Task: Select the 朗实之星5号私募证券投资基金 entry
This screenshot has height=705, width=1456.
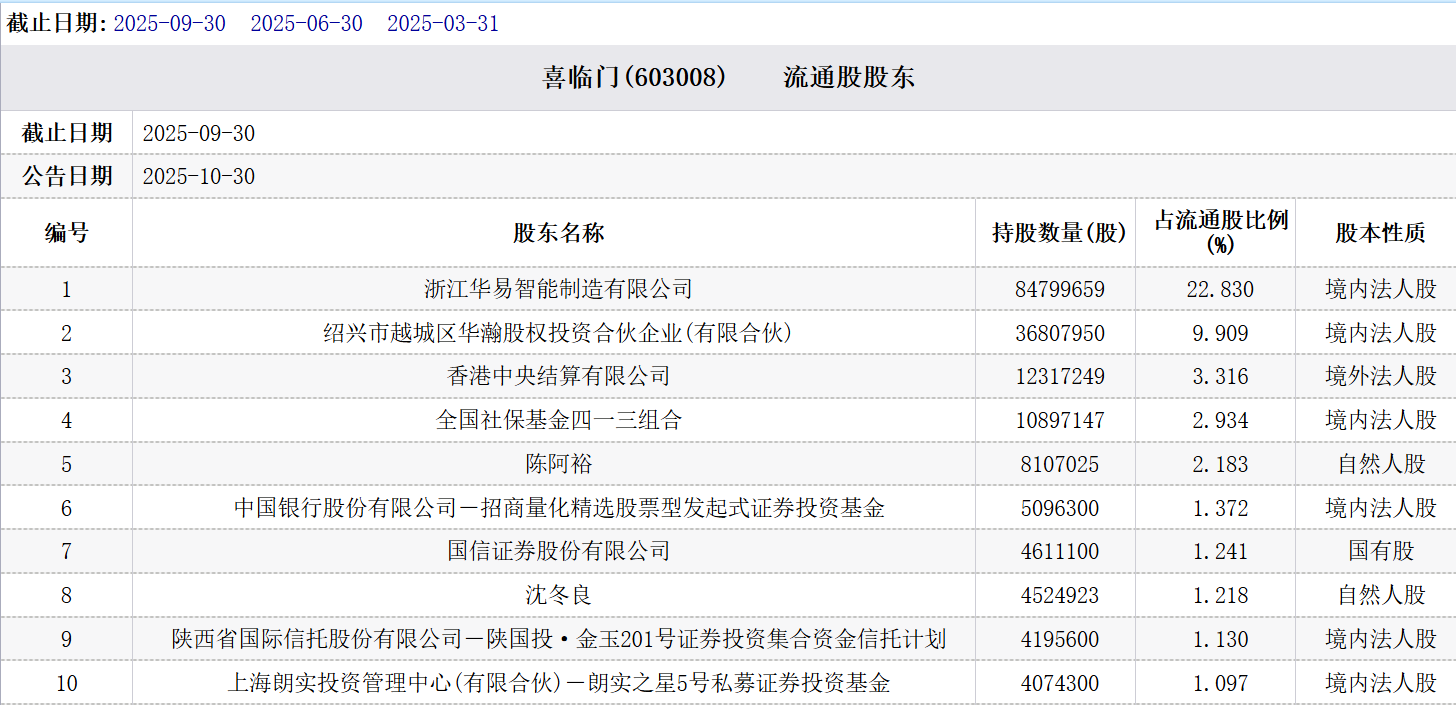Action: click(558, 684)
